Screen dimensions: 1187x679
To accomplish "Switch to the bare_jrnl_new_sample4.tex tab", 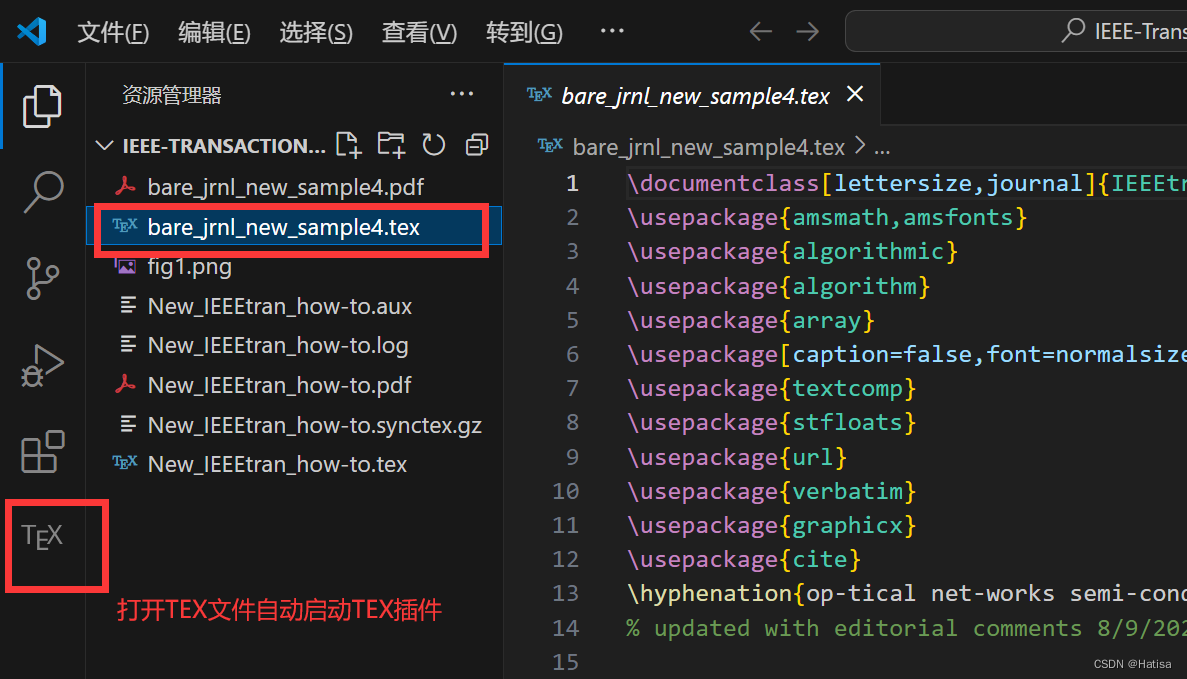I will pyautogui.click(x=695, y=95).
